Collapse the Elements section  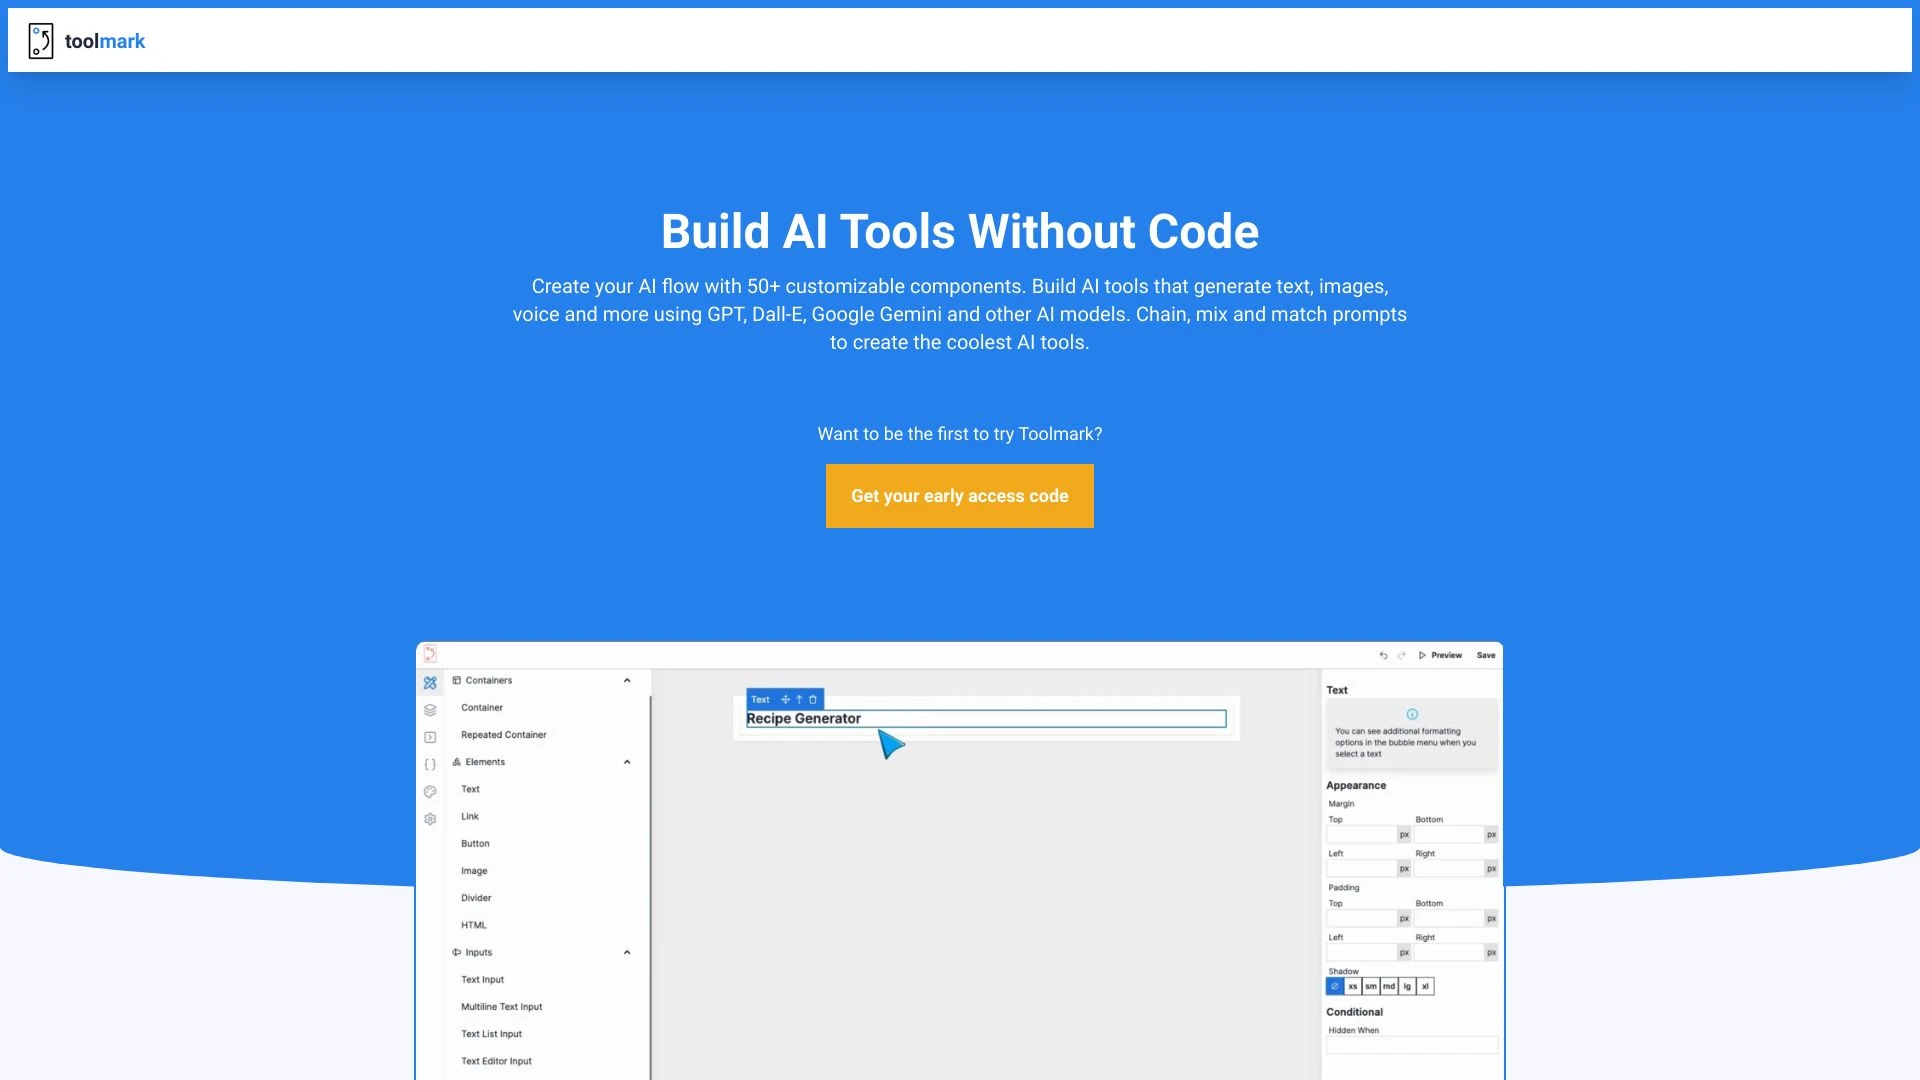click(x=628, y=762)
